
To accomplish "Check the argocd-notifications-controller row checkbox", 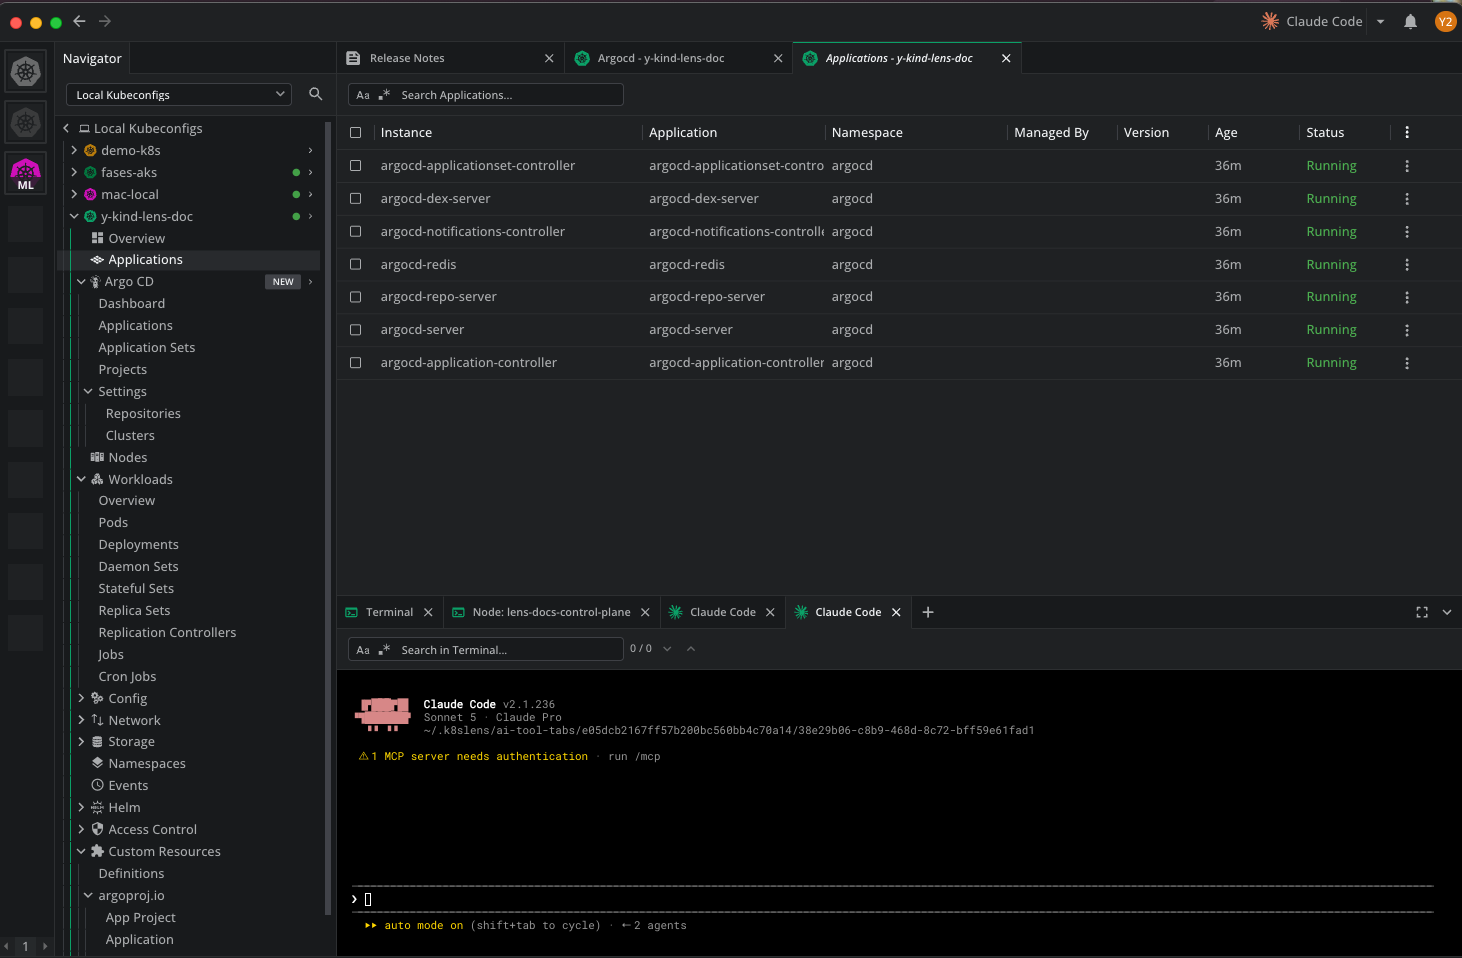I will pos(355,231).
